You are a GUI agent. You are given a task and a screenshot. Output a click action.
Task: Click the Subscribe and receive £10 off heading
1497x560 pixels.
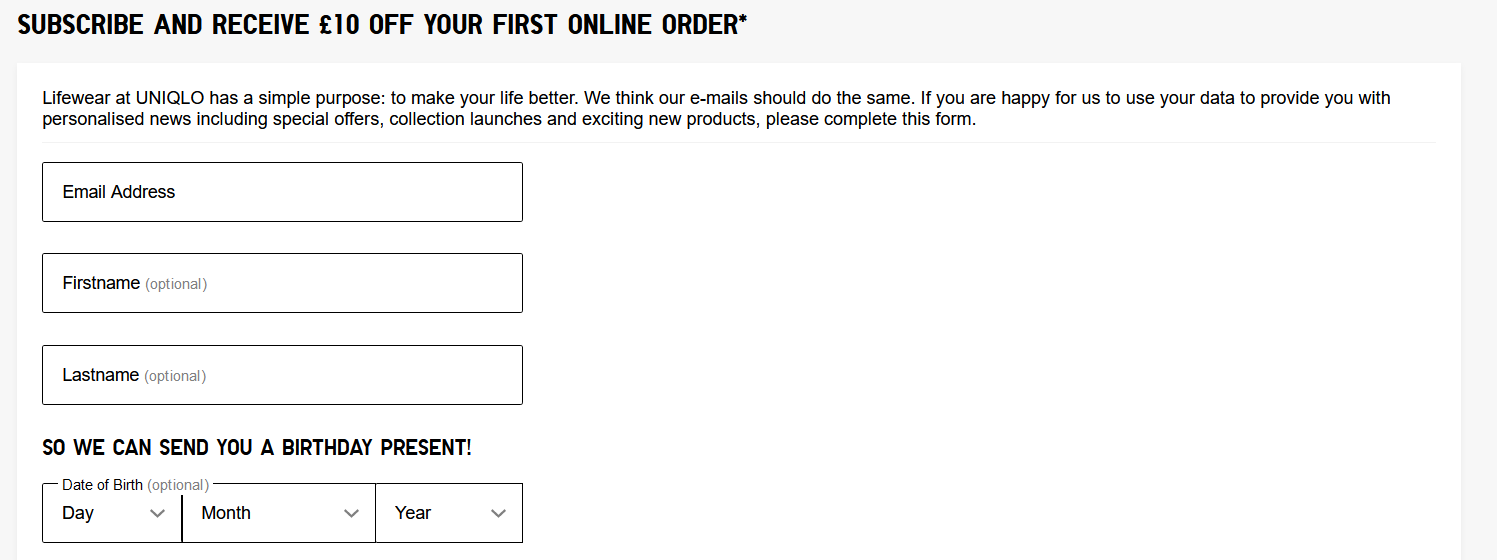[382, 25]
